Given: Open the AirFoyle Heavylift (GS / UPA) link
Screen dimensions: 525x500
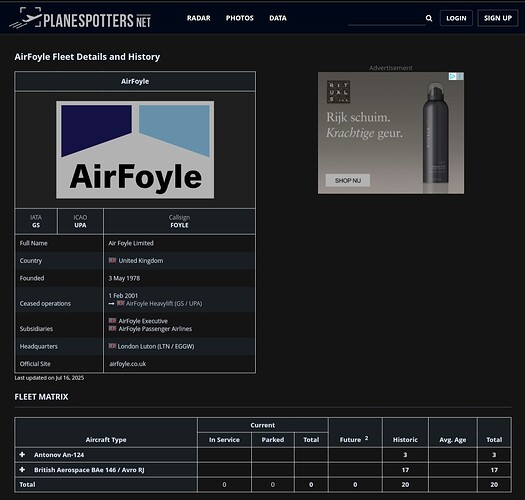Looking at the screenshot, I should pyautogui.click(x=164, y=303).
